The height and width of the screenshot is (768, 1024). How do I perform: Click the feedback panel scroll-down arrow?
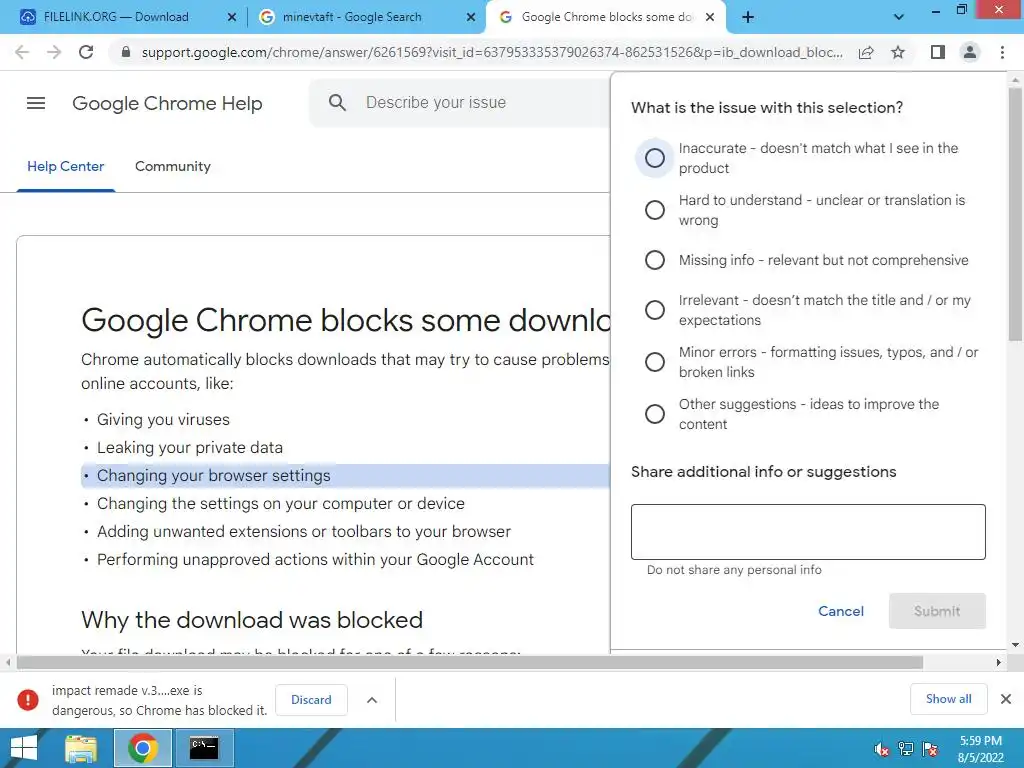coord(1016,645)
